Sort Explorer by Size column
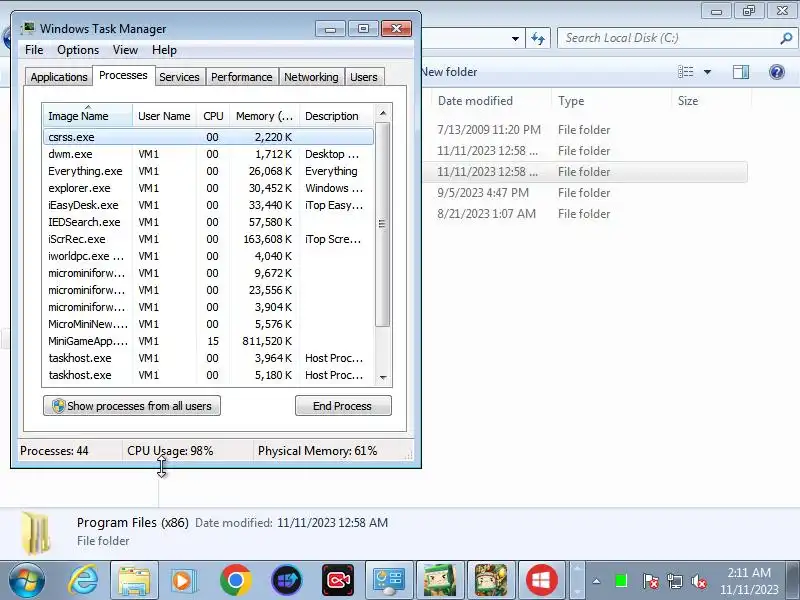The width and height of the screenshot is (800, 600). pyautogui.click(x=711, y=101)
